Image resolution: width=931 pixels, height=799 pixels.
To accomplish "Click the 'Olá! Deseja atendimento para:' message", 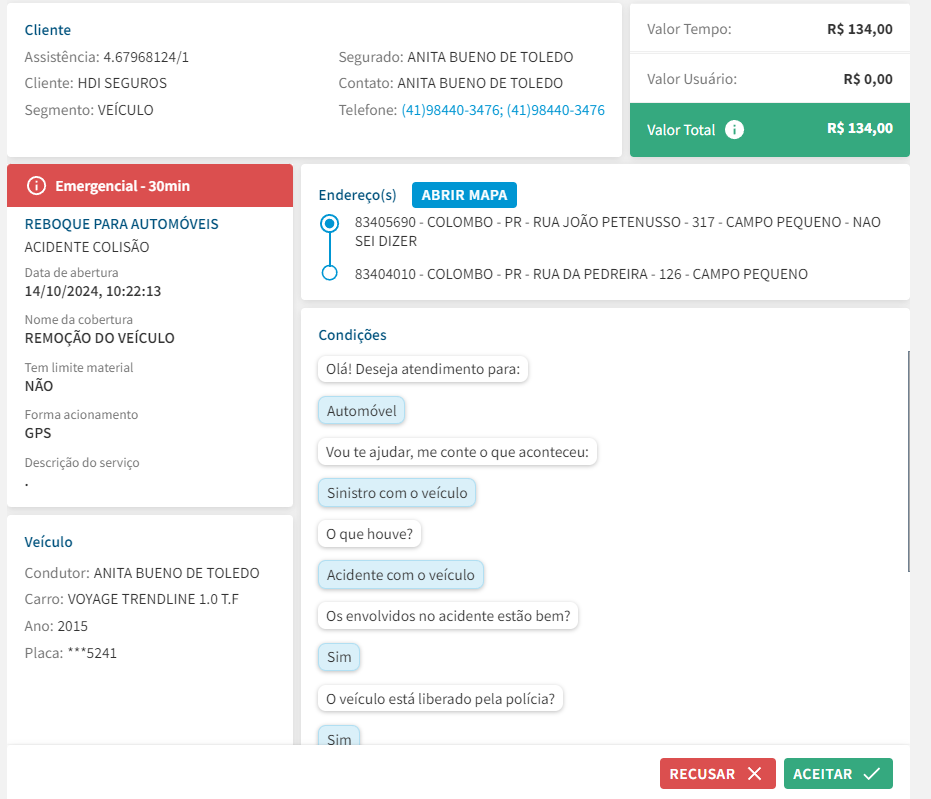I will coord(423,369).
